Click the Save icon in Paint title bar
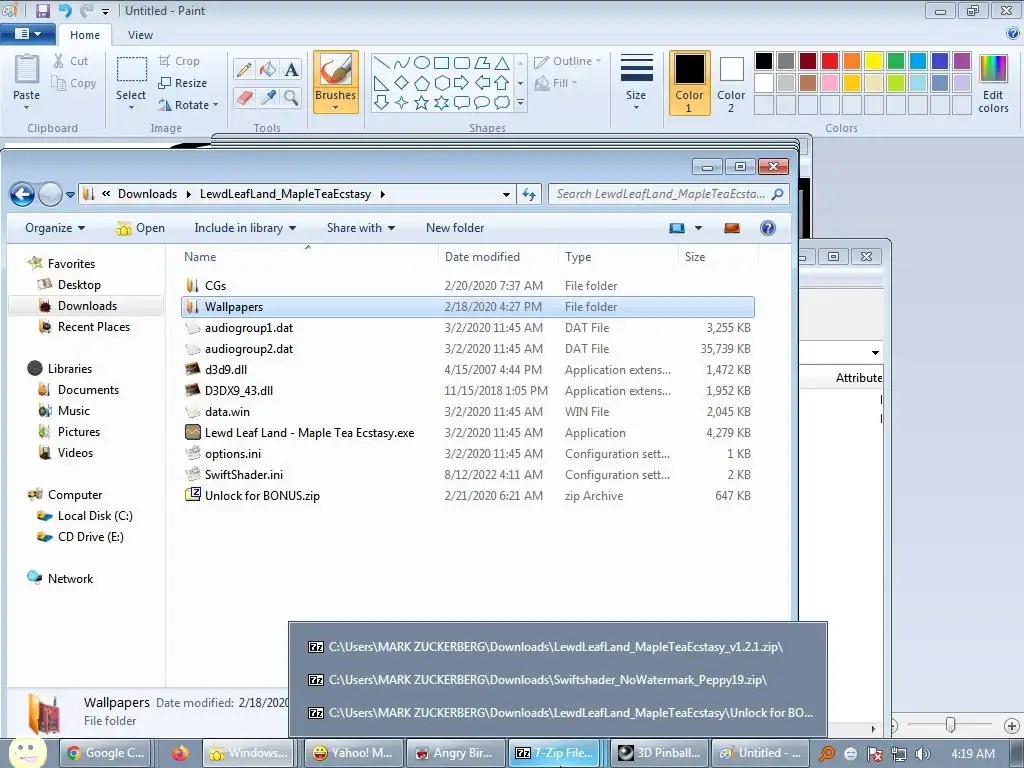This screenshot has width=1024, height=768. tap(42, 10)
